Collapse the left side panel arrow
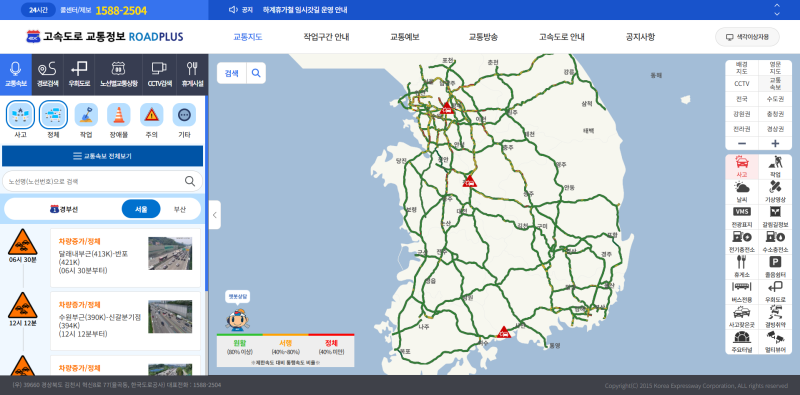 (x=215, y=215)
